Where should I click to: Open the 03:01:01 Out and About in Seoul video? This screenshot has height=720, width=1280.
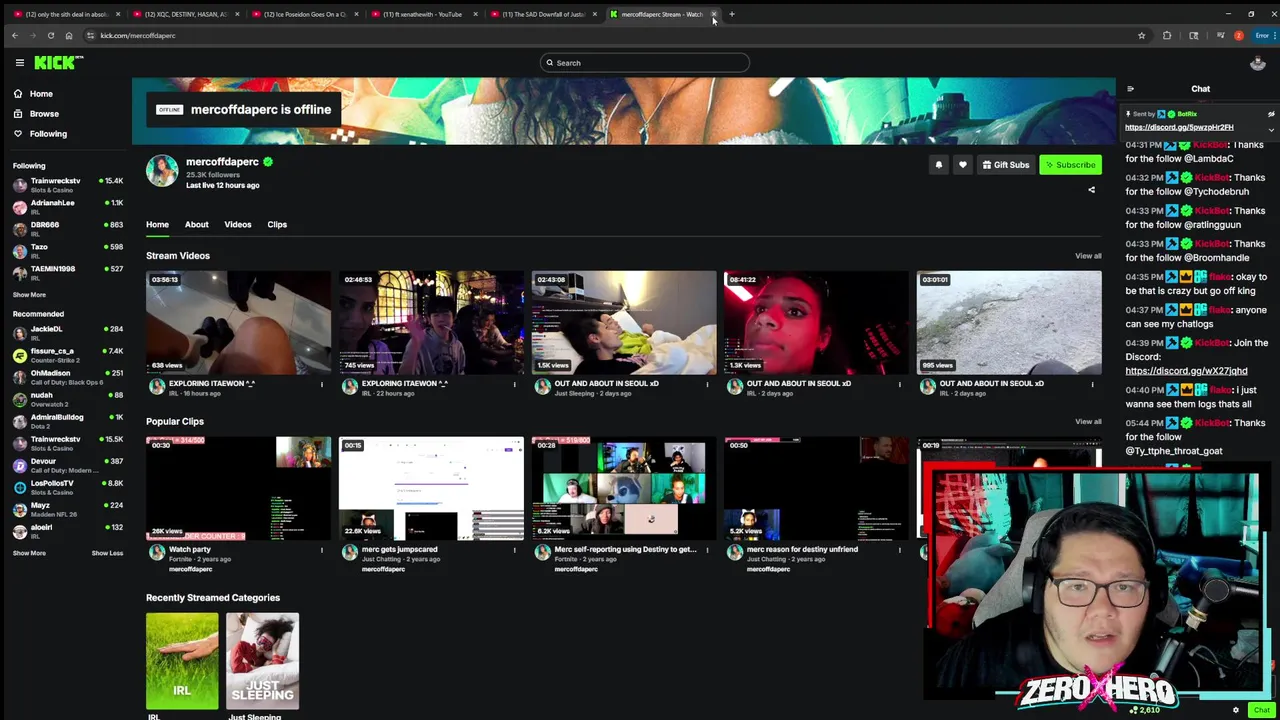pyautogui.click(x=1009, y=322)
